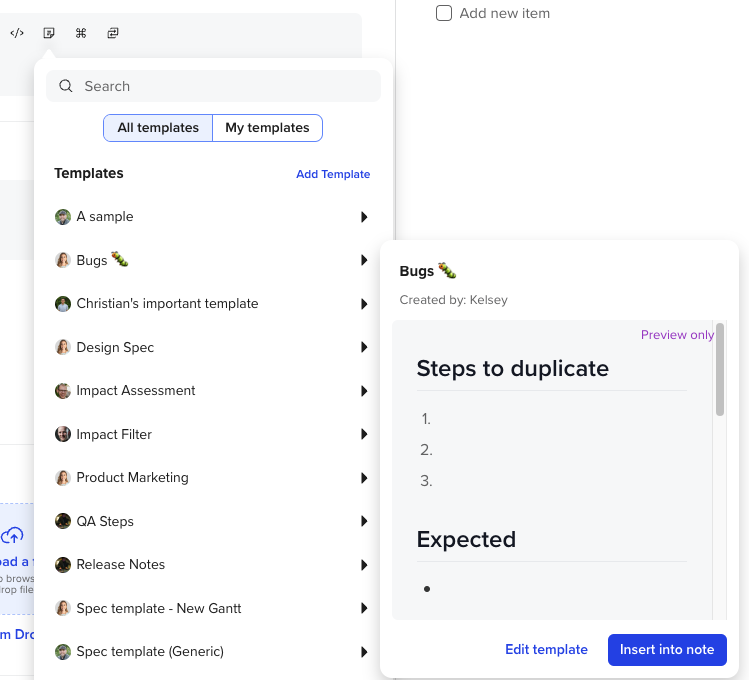Switch to My templates toggle
This screenshot has width=749, height=680.
click(x=267, y=128)
